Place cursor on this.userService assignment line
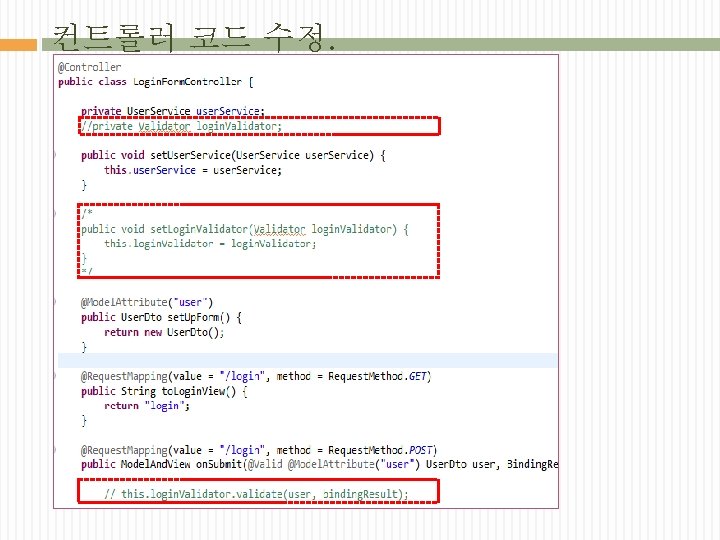This screenshot has width=720, height=540. (193, 170)
